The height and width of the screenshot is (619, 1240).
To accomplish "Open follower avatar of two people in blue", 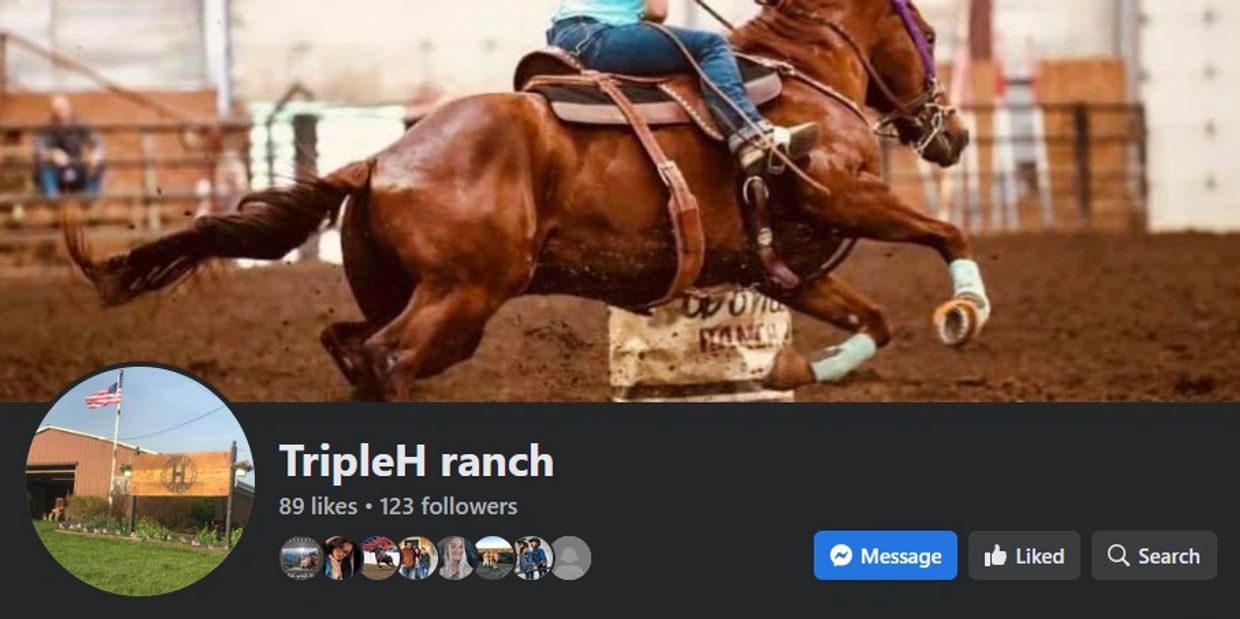I will pyautogui.click(x=532, y=558).
